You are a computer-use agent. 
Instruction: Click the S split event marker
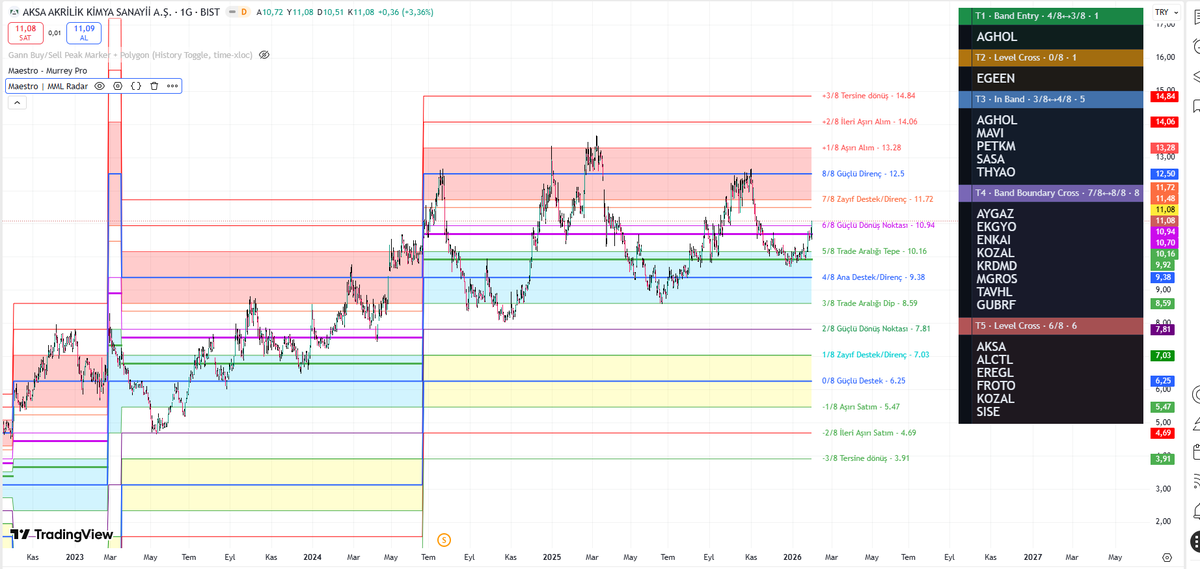tap(444, 539)
